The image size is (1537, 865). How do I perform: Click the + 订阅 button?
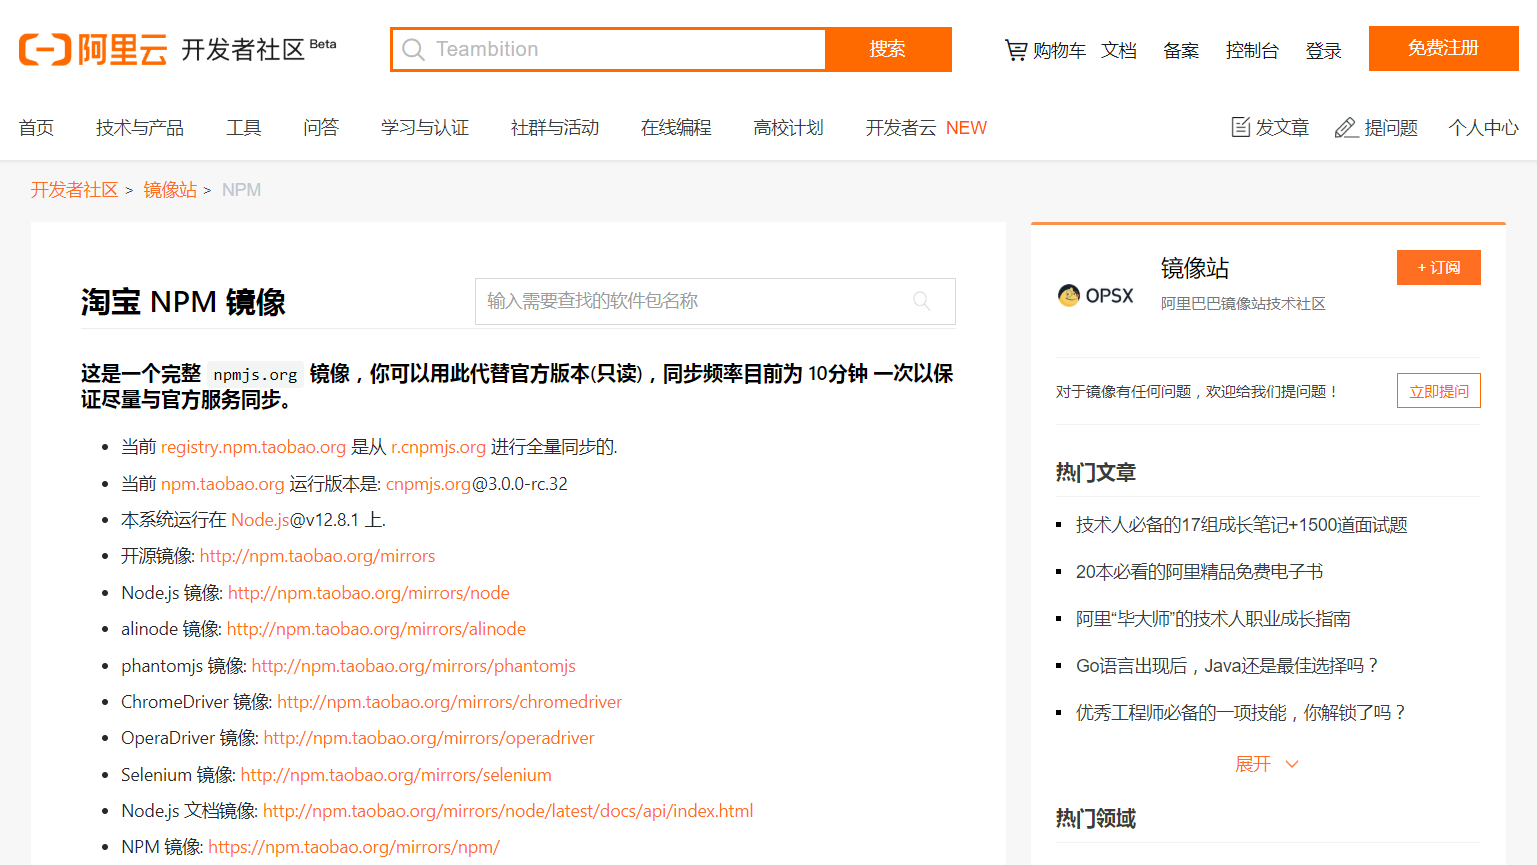point(1438,267)
